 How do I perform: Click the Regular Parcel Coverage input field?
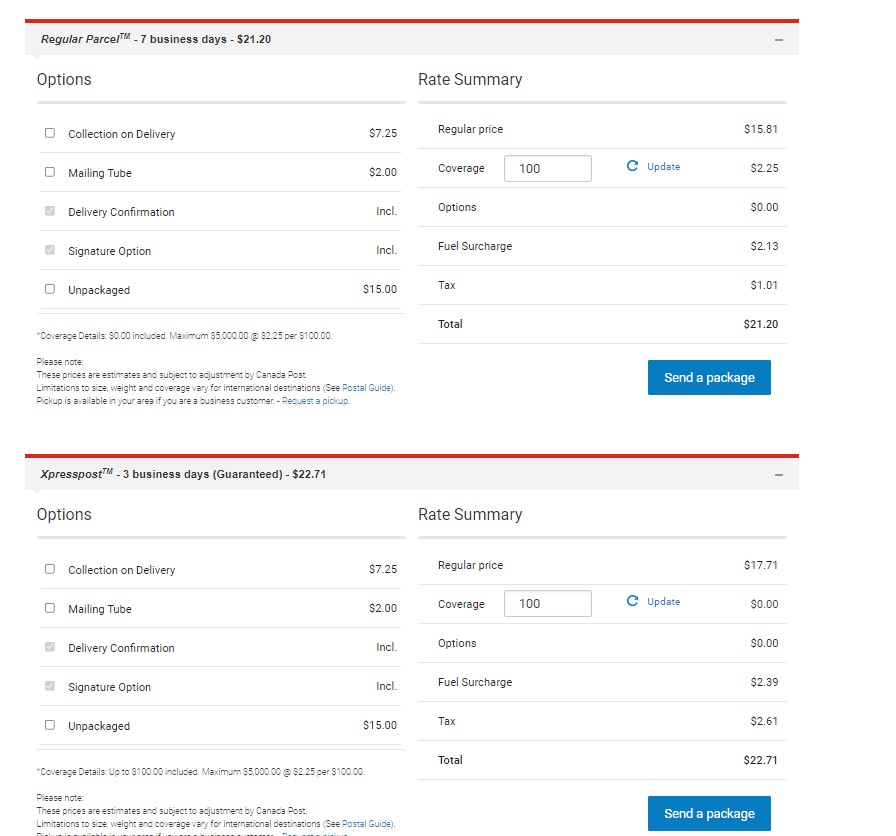(x=547, y=168)
